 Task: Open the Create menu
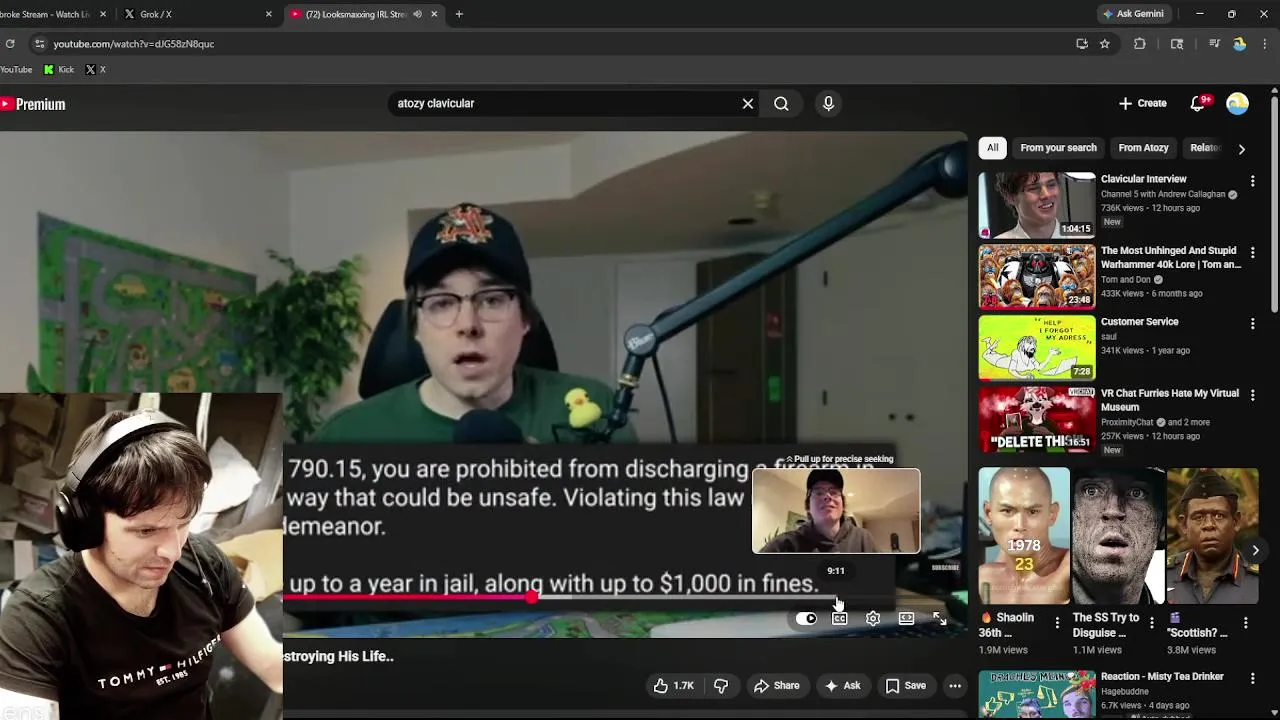tap(1143, 104)
